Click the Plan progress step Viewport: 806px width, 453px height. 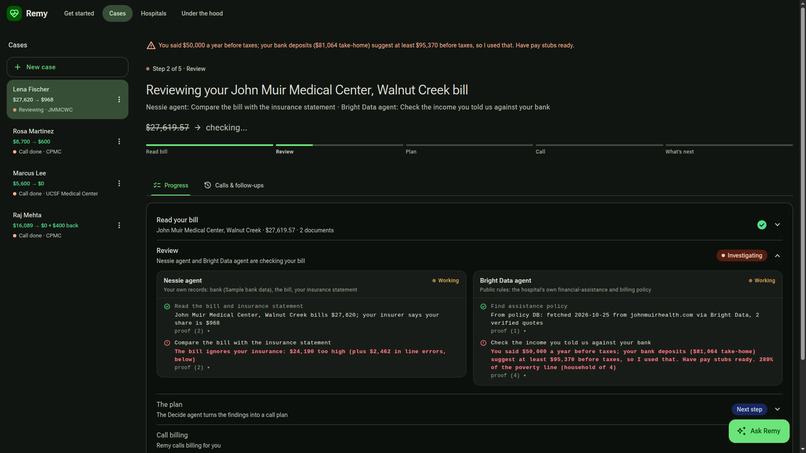(x=469, y=149)
